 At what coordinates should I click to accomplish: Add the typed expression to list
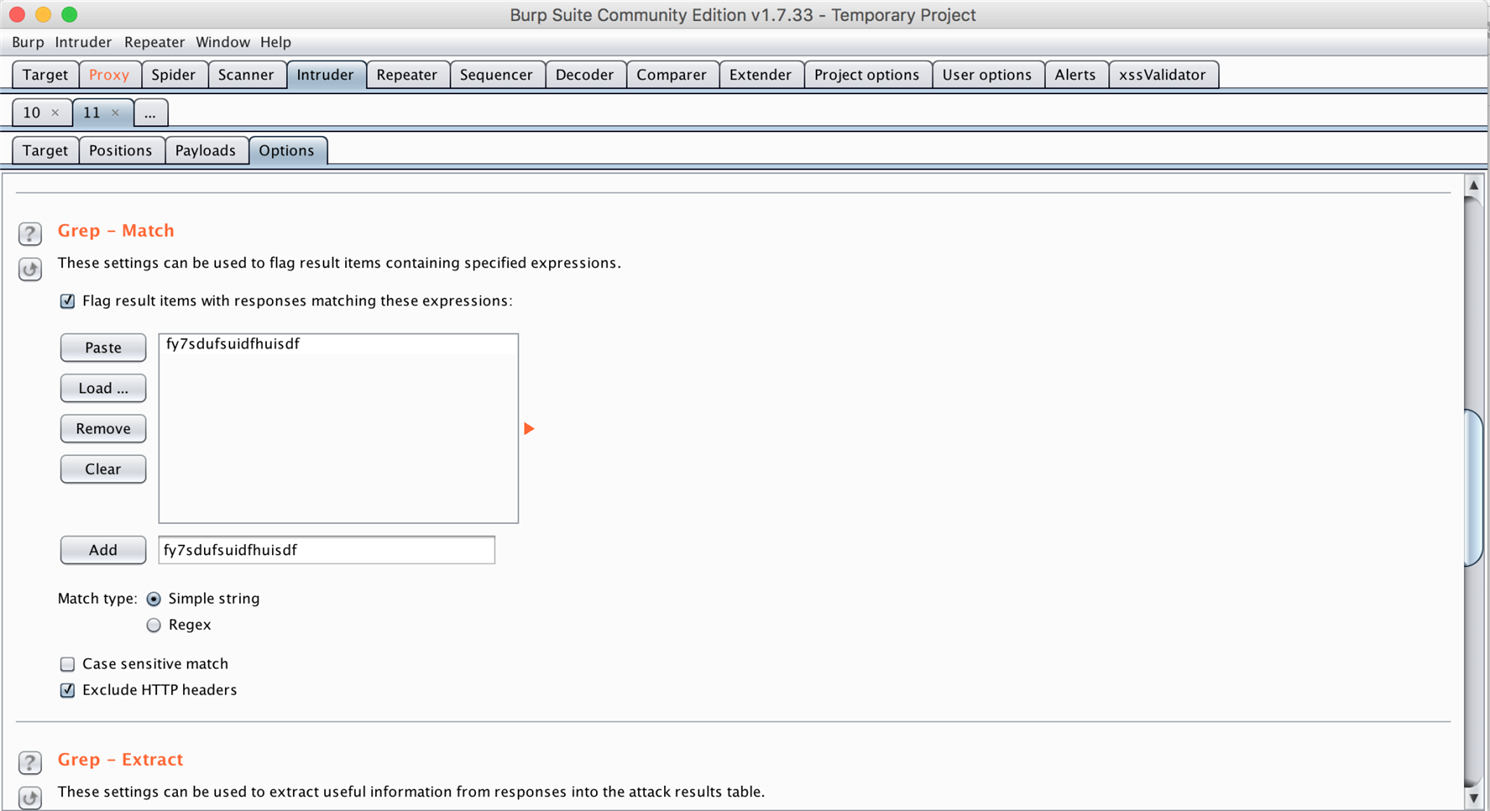click(x=103, y=550)
